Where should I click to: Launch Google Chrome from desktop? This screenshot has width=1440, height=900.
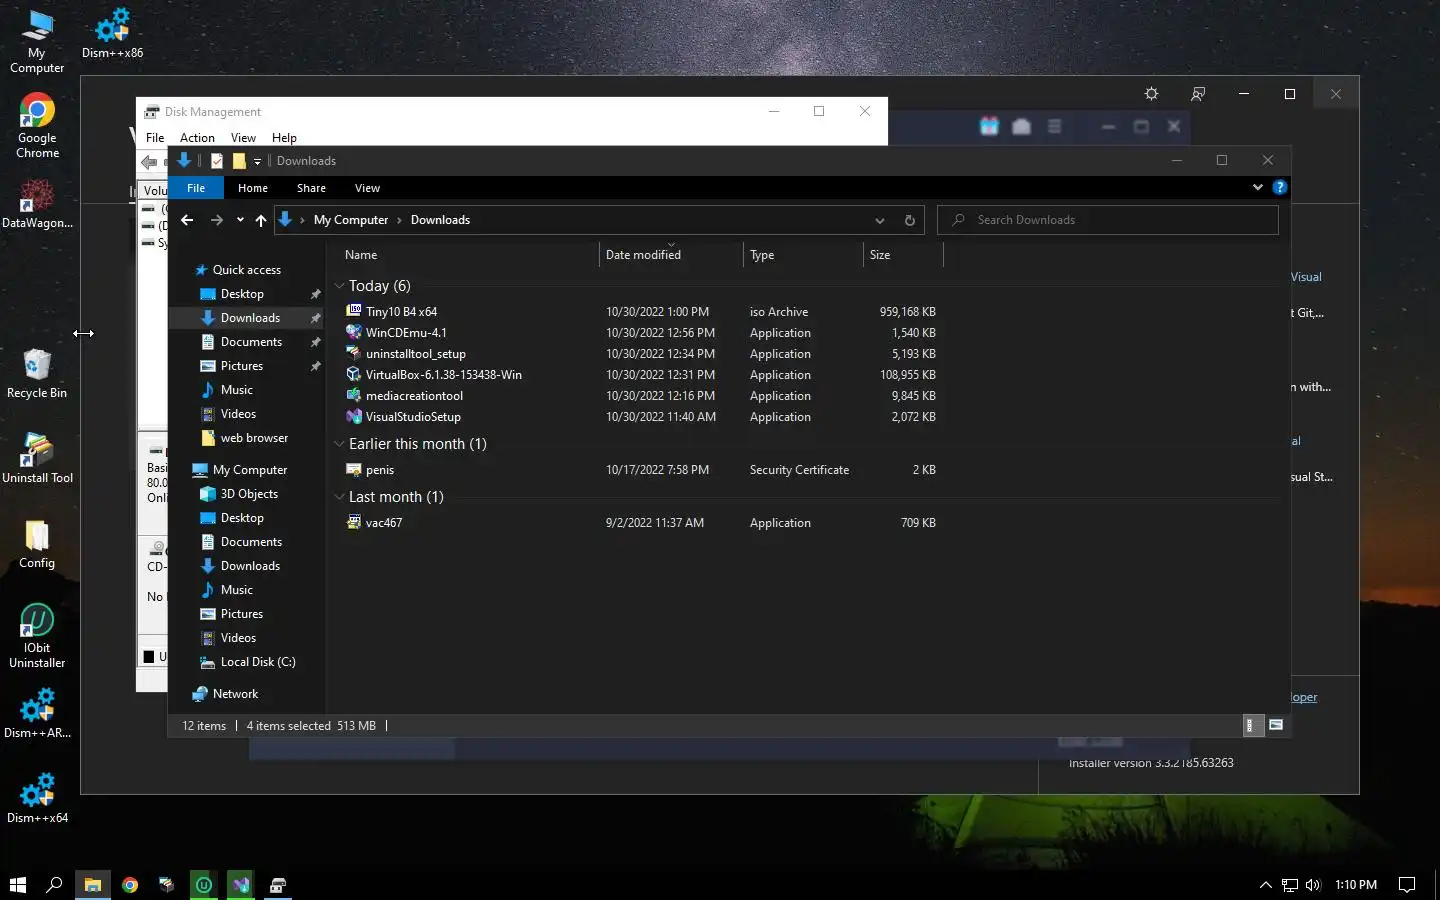37,126
